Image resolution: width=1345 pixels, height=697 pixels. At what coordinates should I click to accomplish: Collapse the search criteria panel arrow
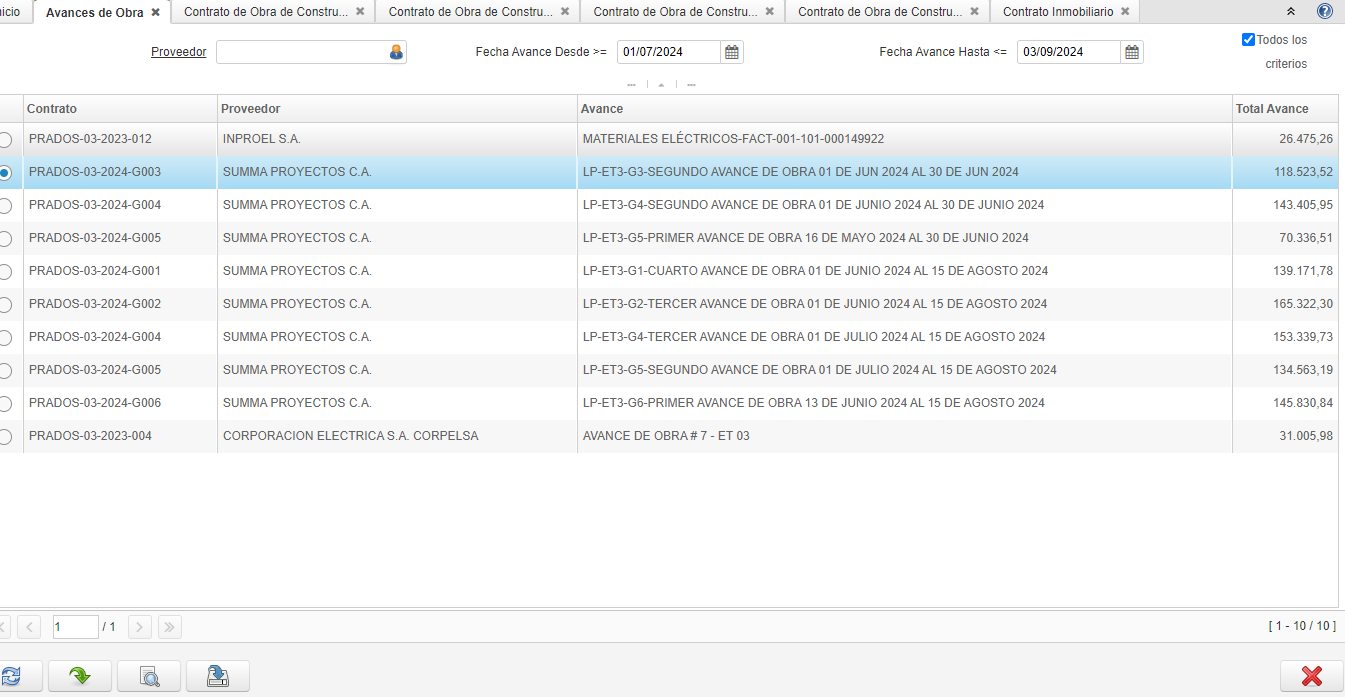[x=661, y=85]
